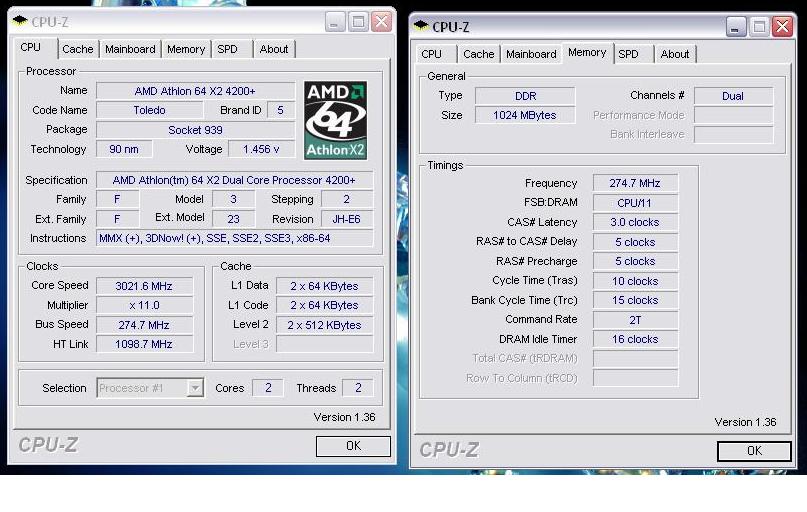Click the Cycle Time (Tras) value '10 clocks'

point(635,281)
